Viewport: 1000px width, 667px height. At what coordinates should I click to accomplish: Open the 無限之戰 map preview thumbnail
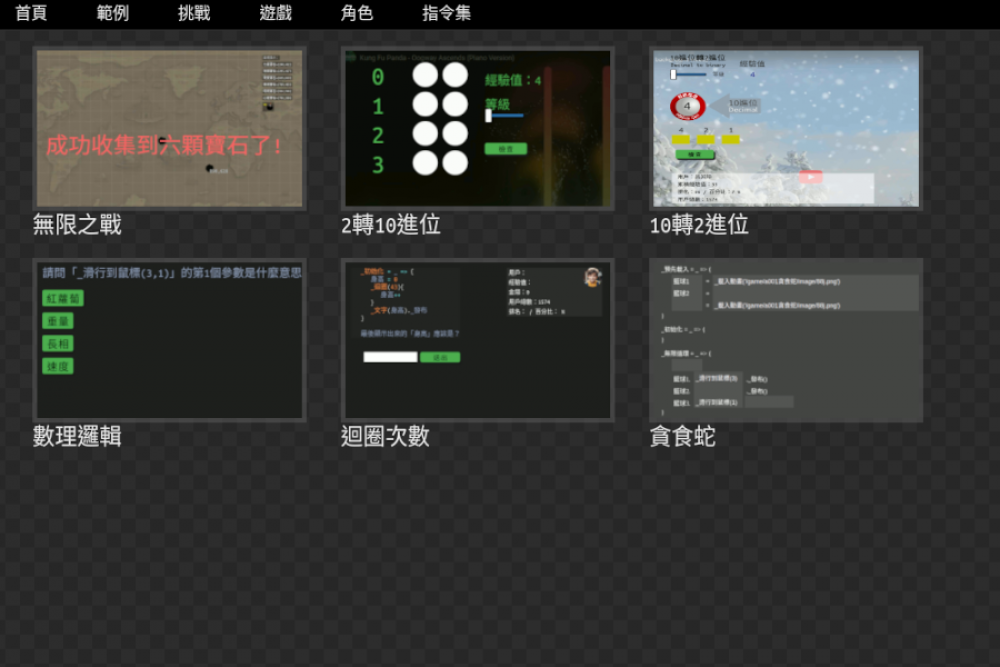(169, 128)
